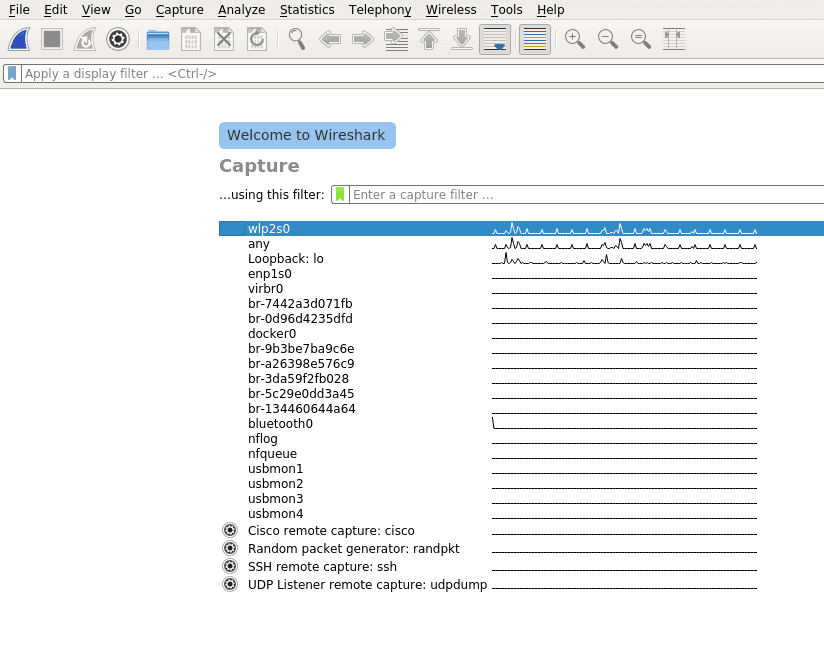Screen dimensions: 824x647
Task: Select the any interface row
Action: [521, 244]
